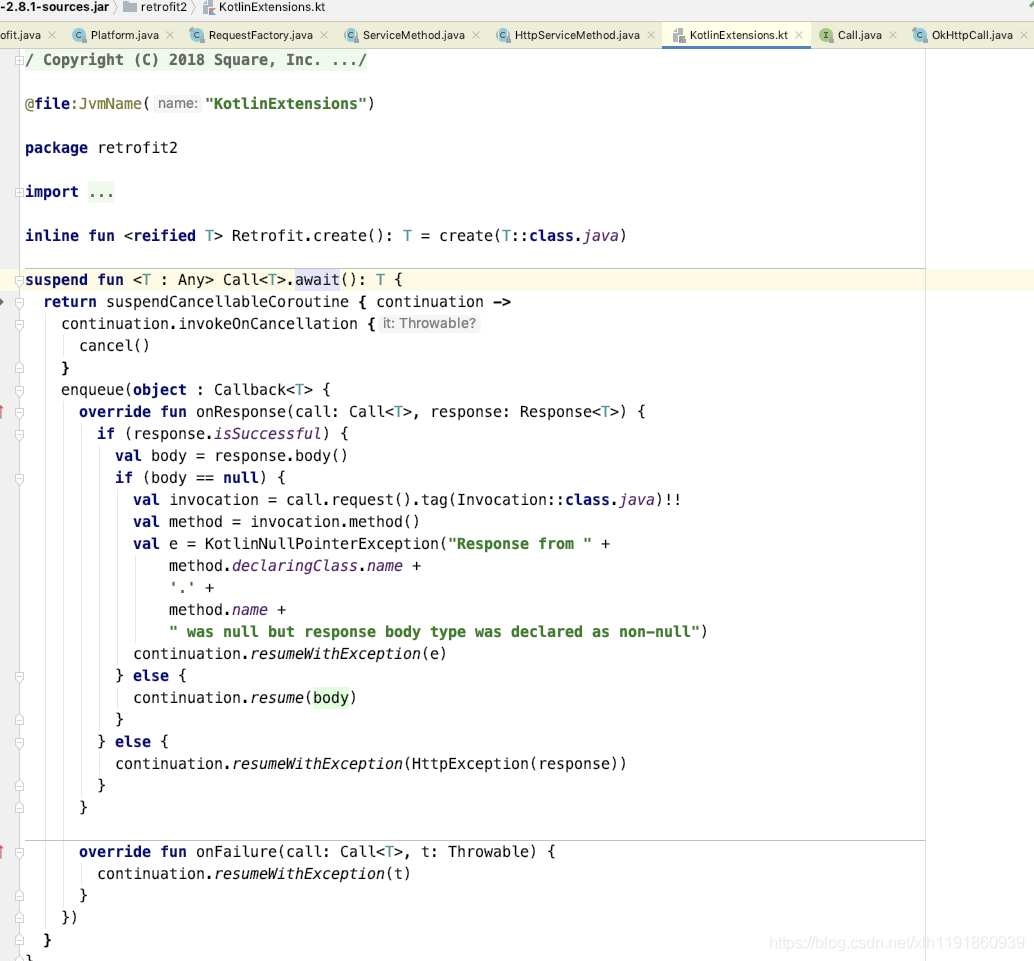Select the KotlinExtensions.kt tab
The height and width of the screenshot is (961, 1034).
point(739,35)
